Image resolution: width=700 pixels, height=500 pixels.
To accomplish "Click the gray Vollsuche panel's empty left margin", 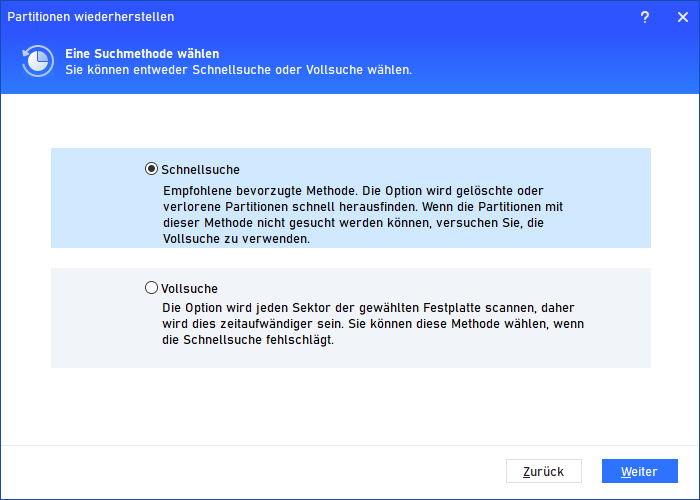I will (x=95, y=317).
